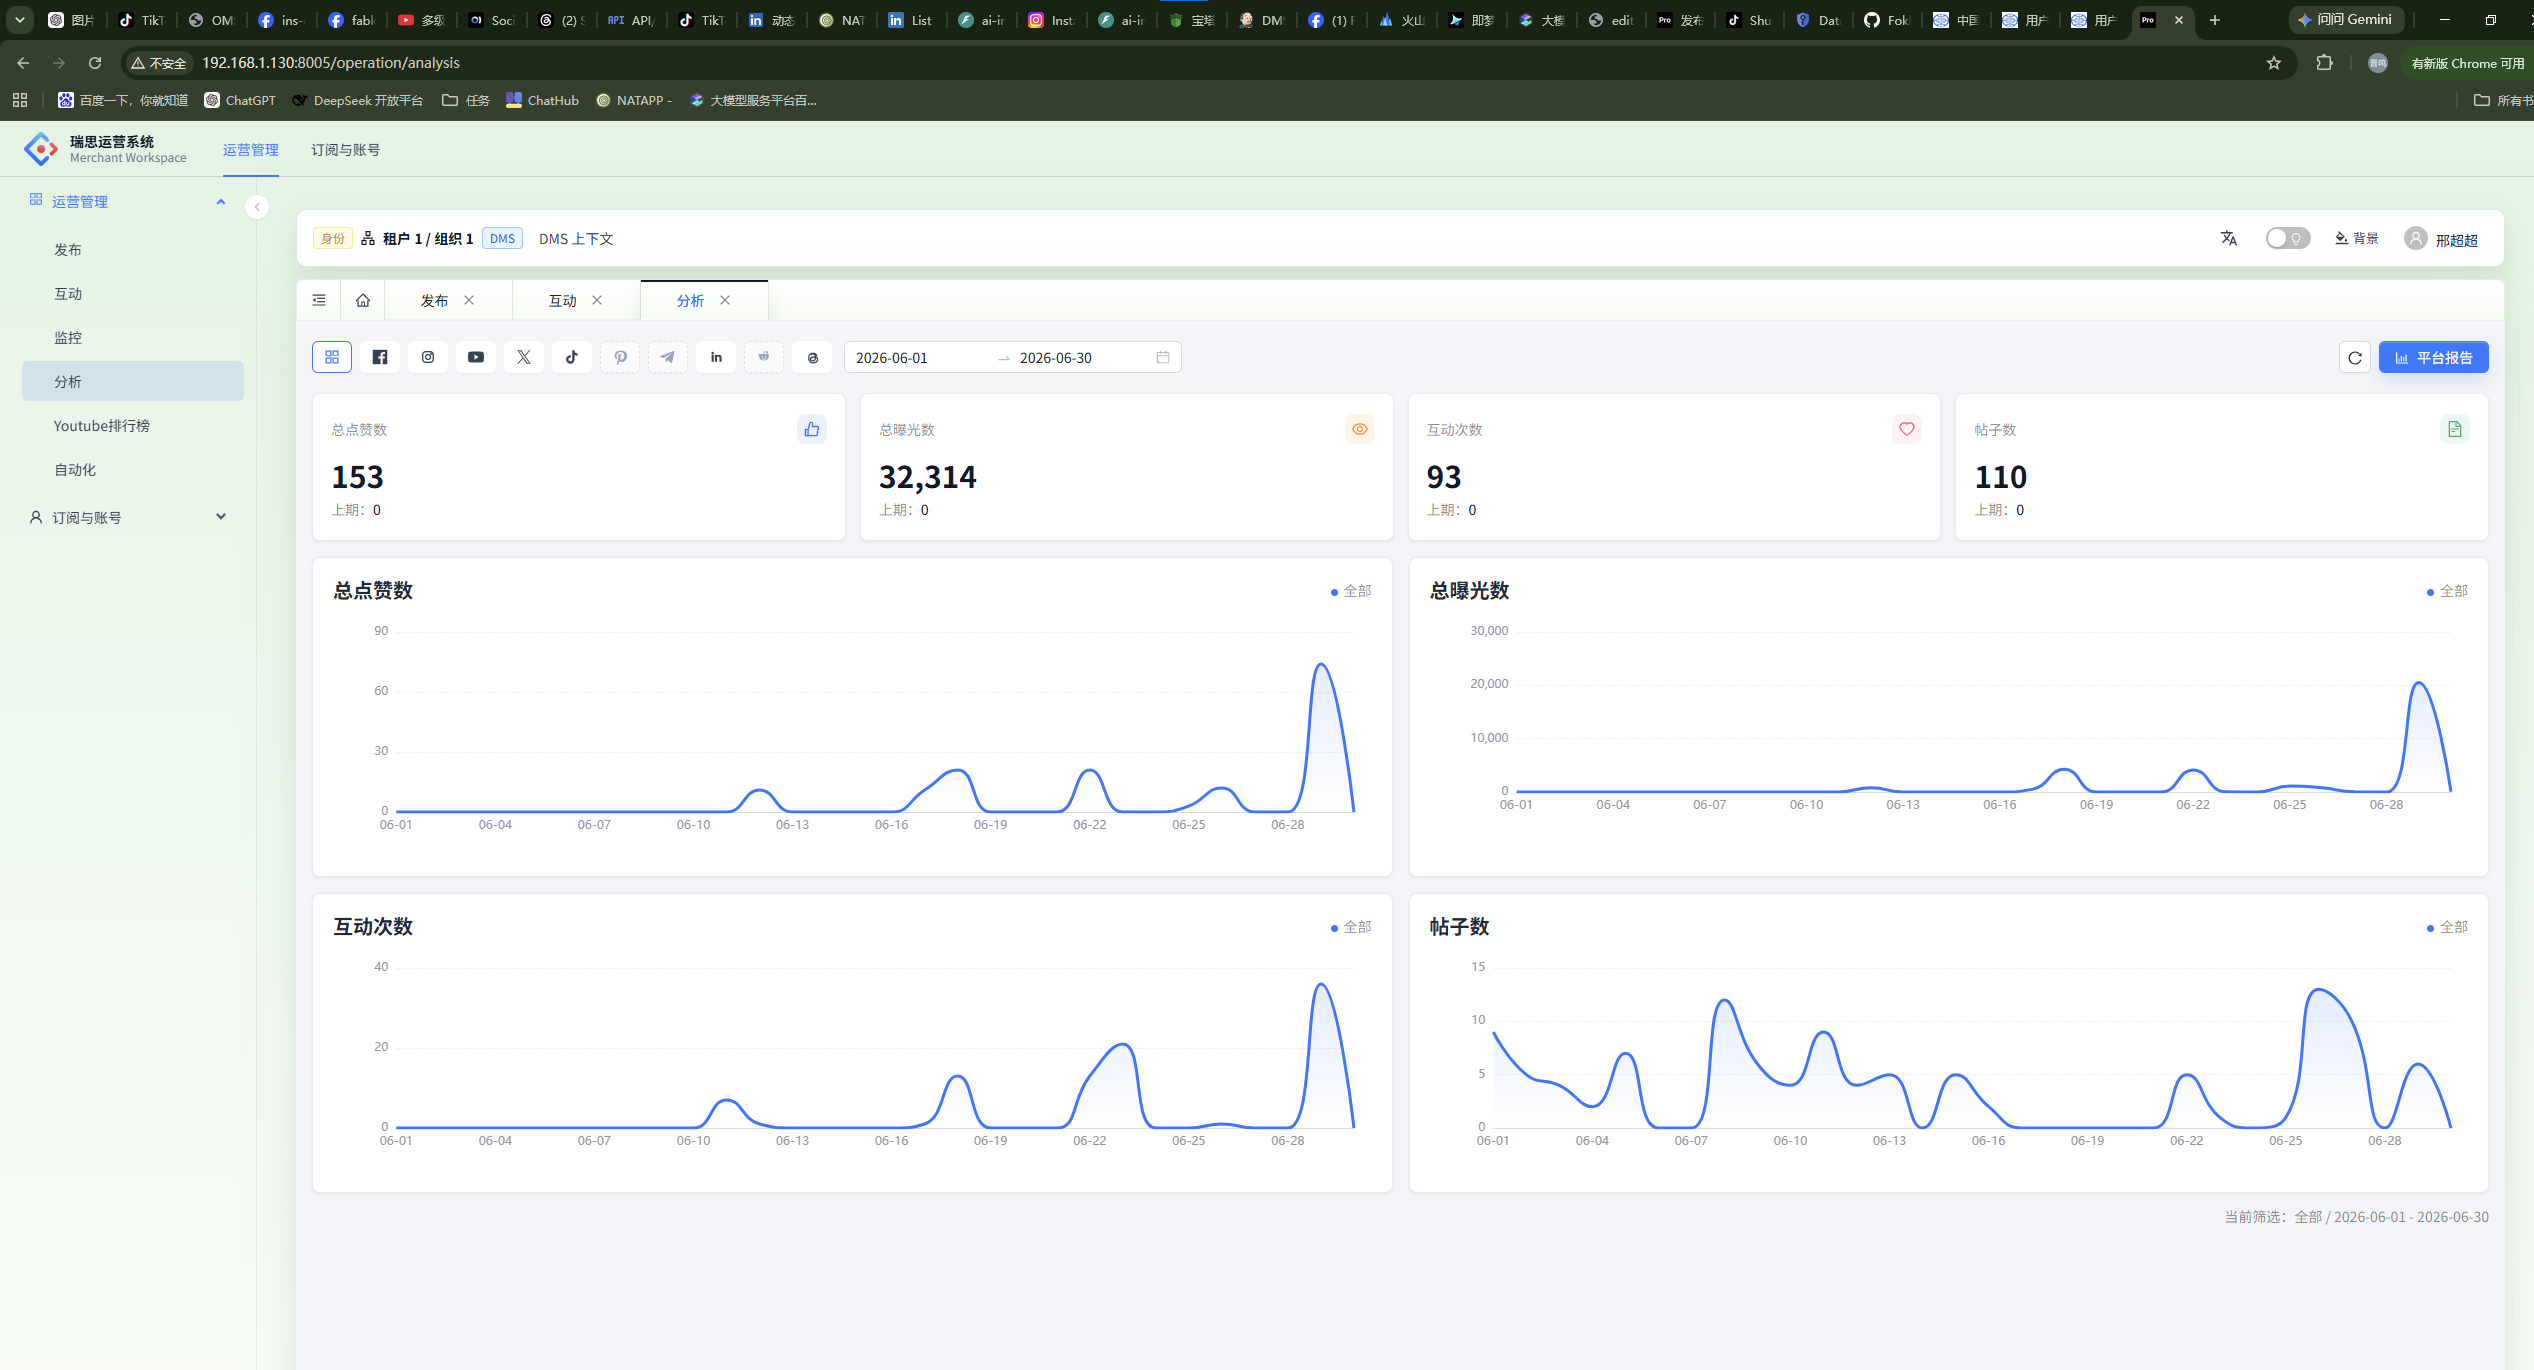Screen dimensions: 2534x1370
Task: Click the home tab icon
Action: tap(363, 300)
